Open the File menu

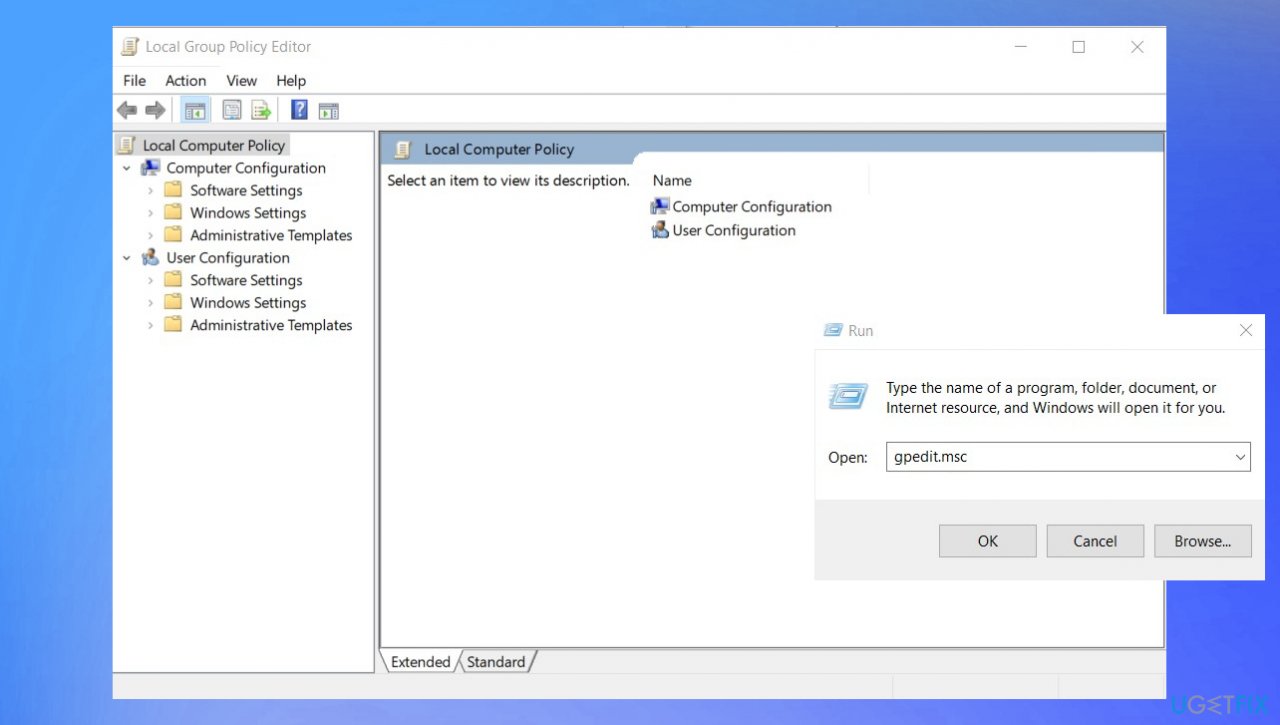[x=134, y=81]
